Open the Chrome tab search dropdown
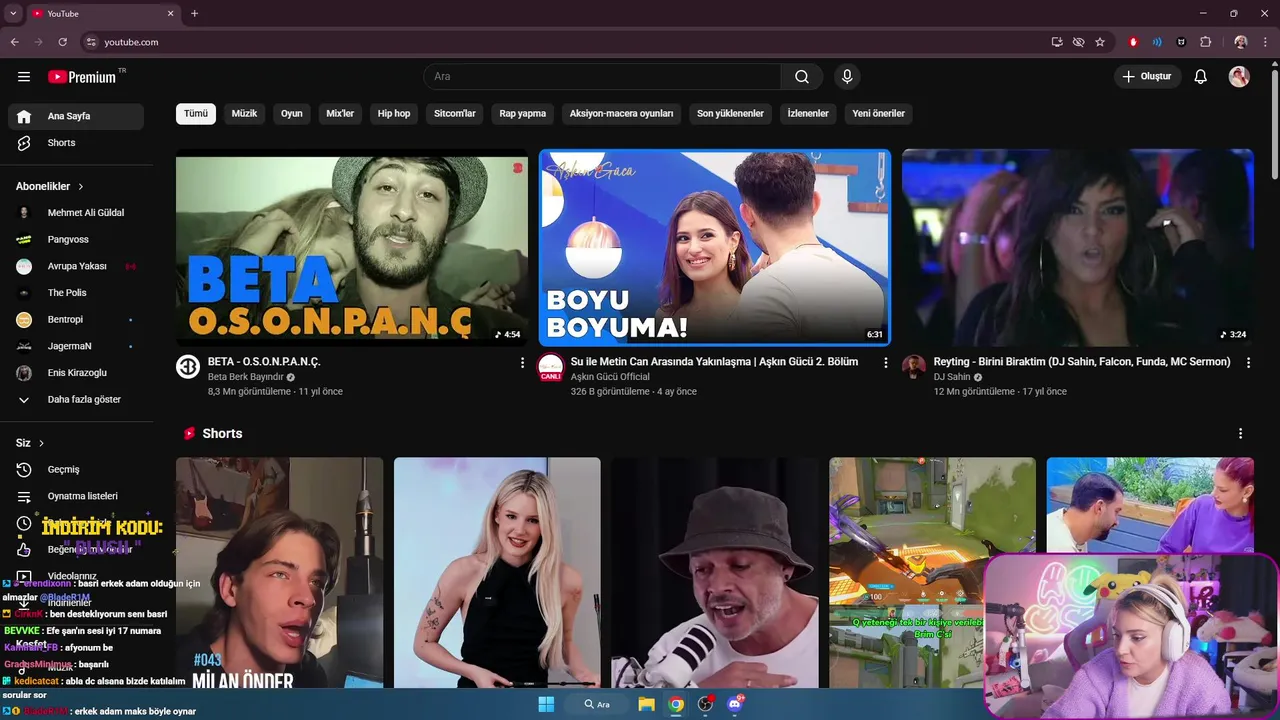Viewport: 1280px width, 720px height. coord(13,14)
